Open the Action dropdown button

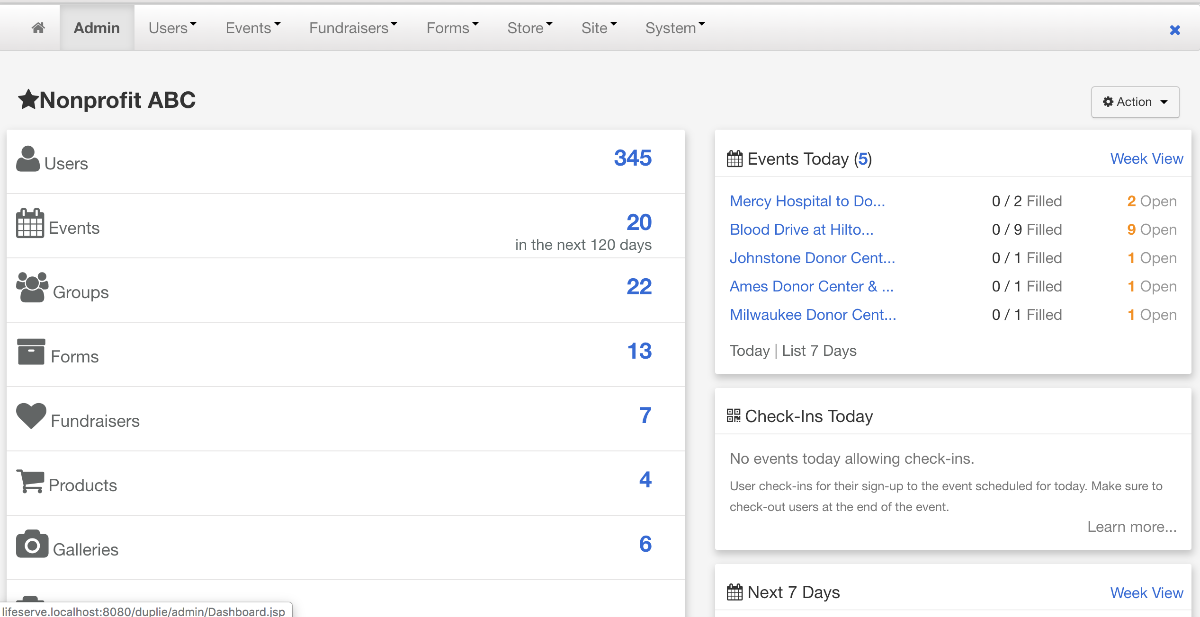pos(1135,102)
